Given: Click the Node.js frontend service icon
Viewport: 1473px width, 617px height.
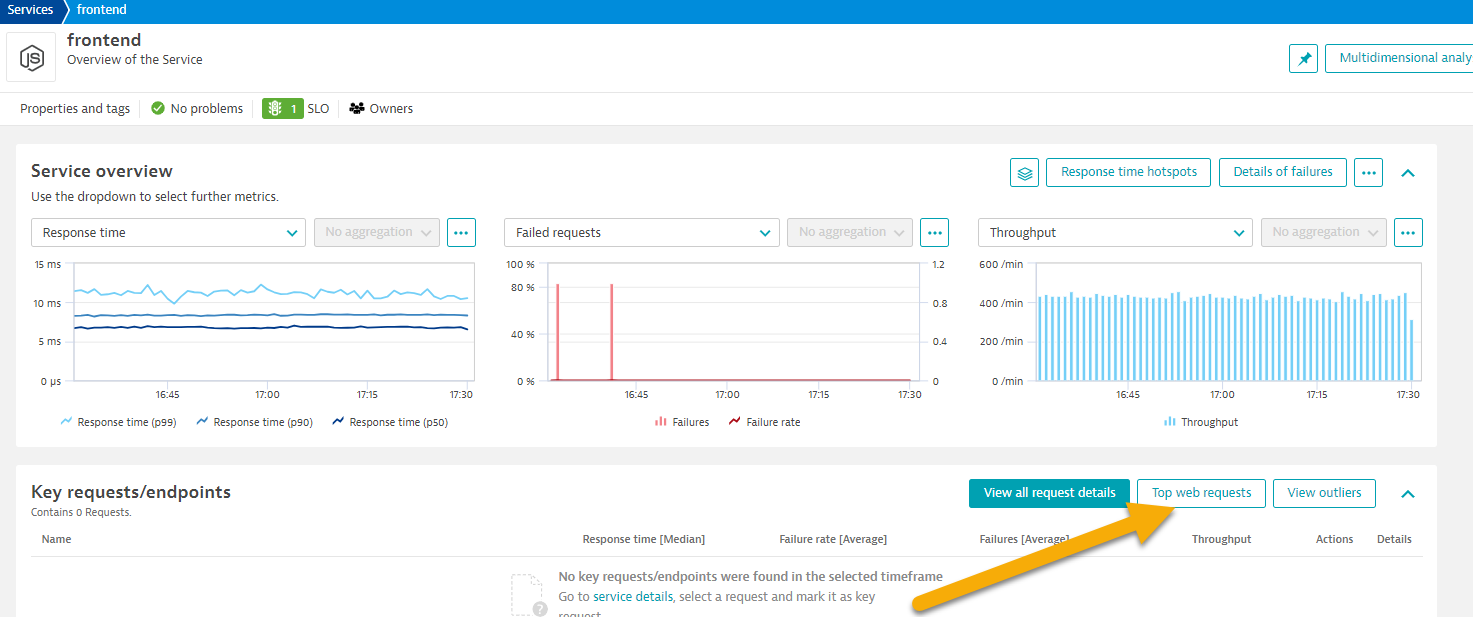Looking at the screenshot, I should click(x=31, y=58).
